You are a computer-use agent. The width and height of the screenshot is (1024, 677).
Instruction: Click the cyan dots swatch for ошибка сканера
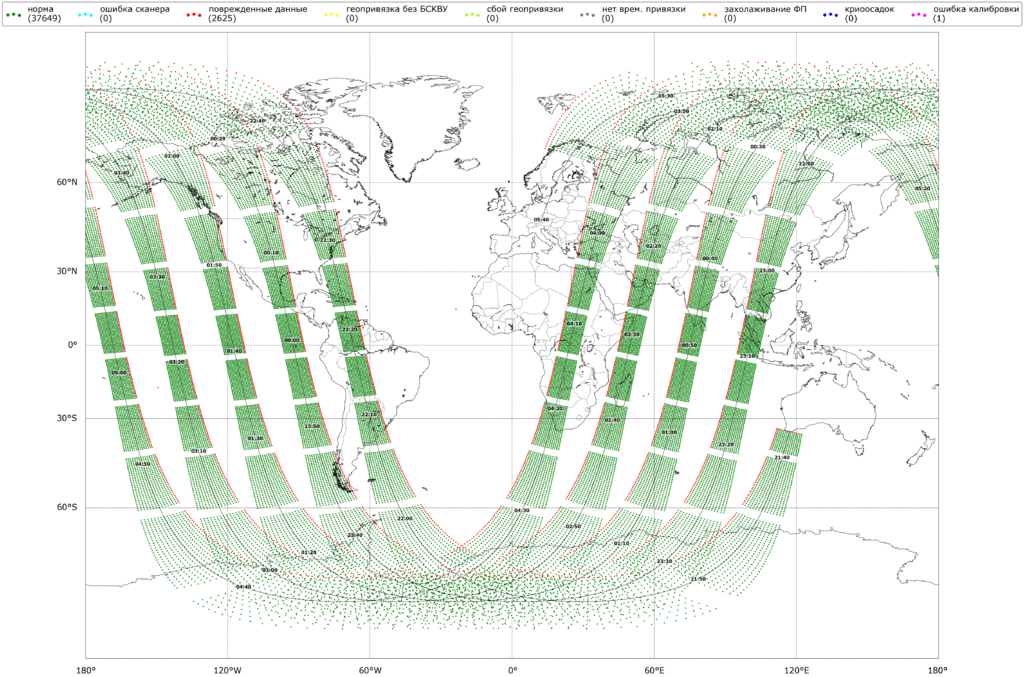(x=86, y=14)
